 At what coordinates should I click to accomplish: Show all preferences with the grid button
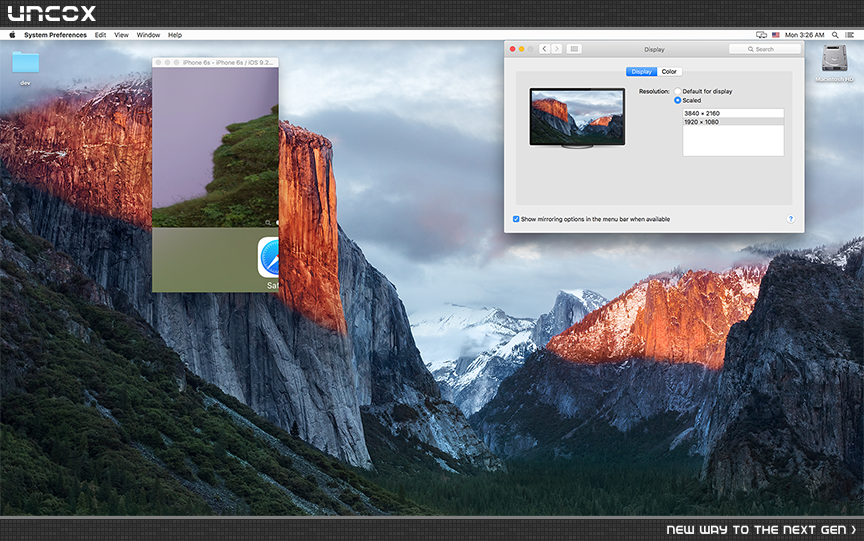pos(574,49)
